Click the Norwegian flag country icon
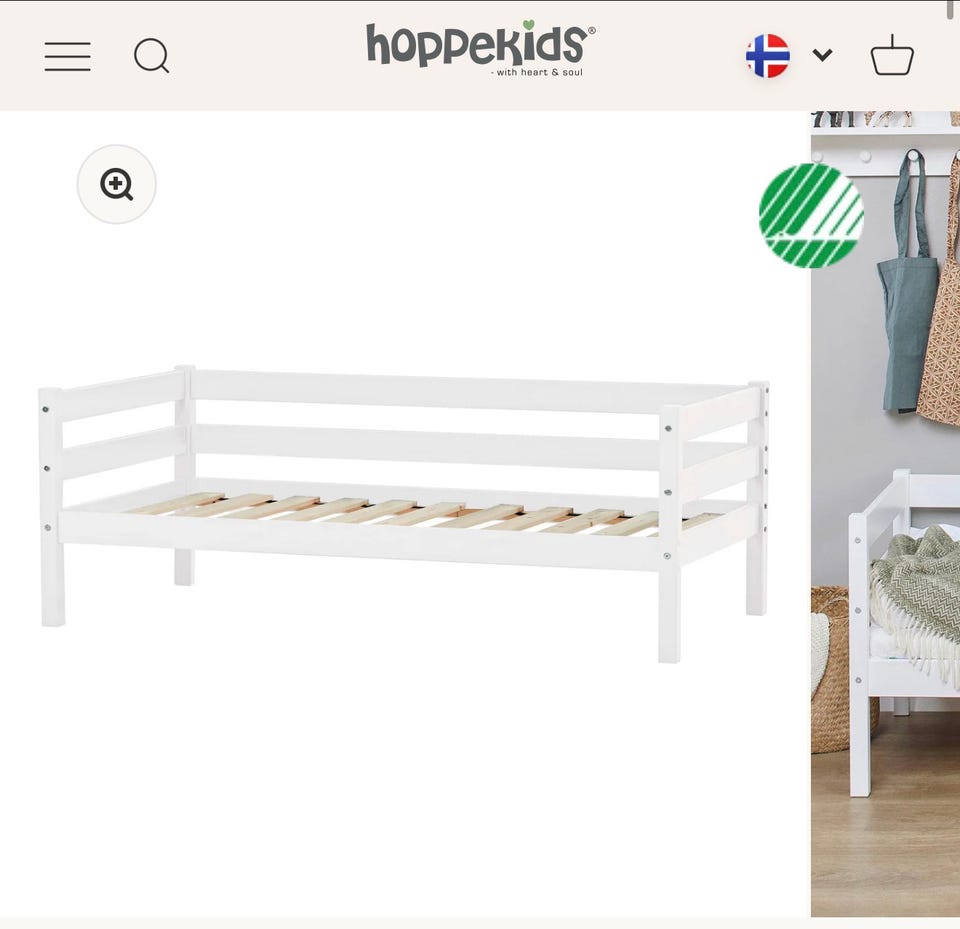Image resolution: width=960 pixels, height=929 pixels. (768, 56)
